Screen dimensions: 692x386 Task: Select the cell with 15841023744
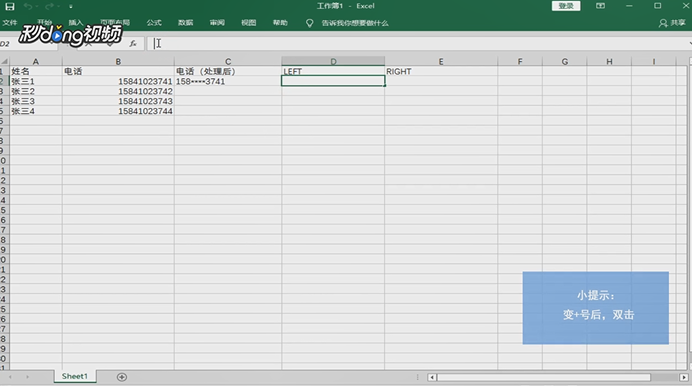click(118, 111)
